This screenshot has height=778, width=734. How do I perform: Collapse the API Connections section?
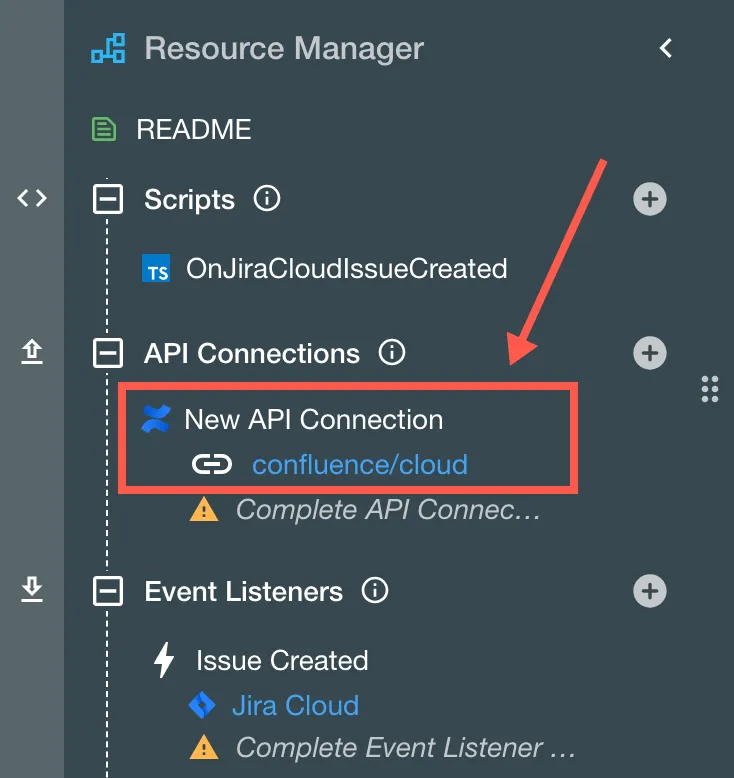coord(108,353)
